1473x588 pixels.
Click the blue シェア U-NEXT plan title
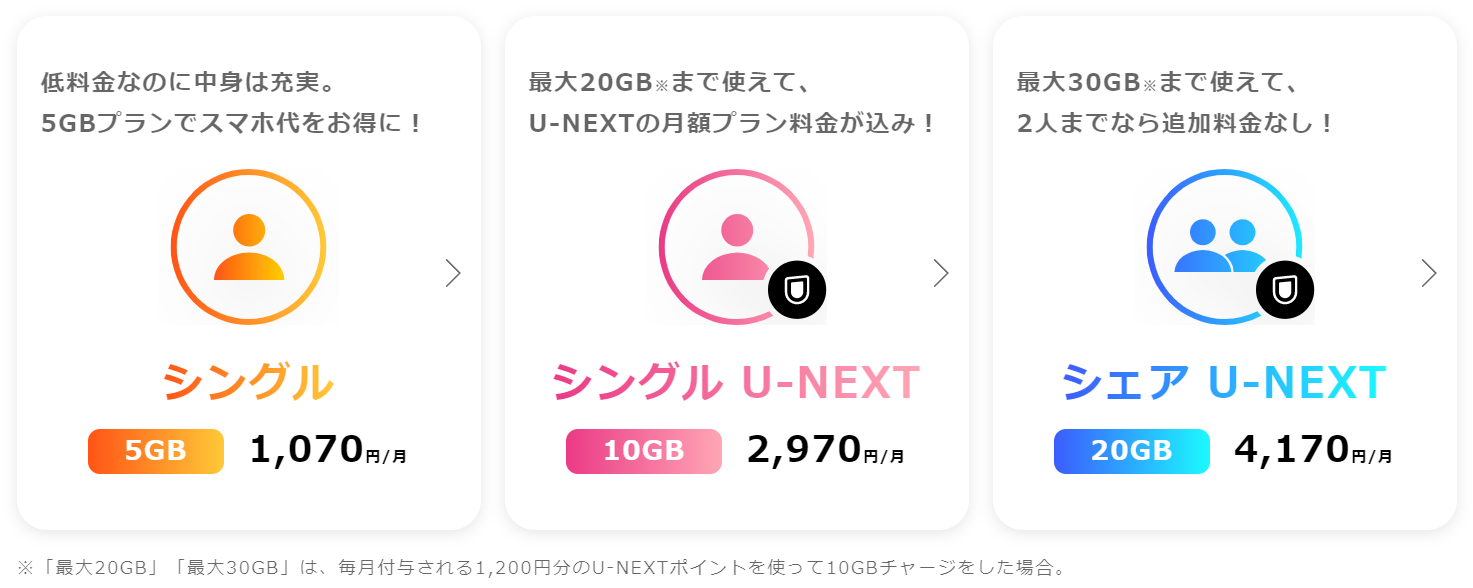(1224, 382)
